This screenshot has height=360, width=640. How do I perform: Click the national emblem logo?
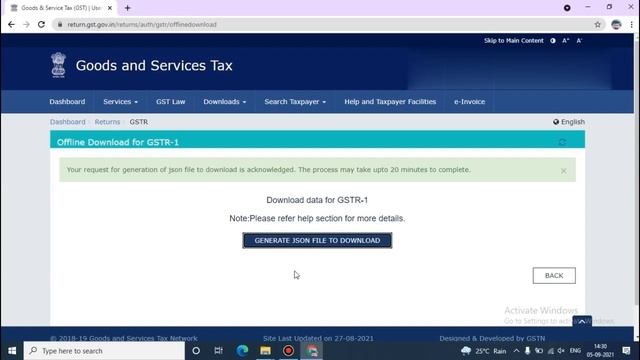58,65
